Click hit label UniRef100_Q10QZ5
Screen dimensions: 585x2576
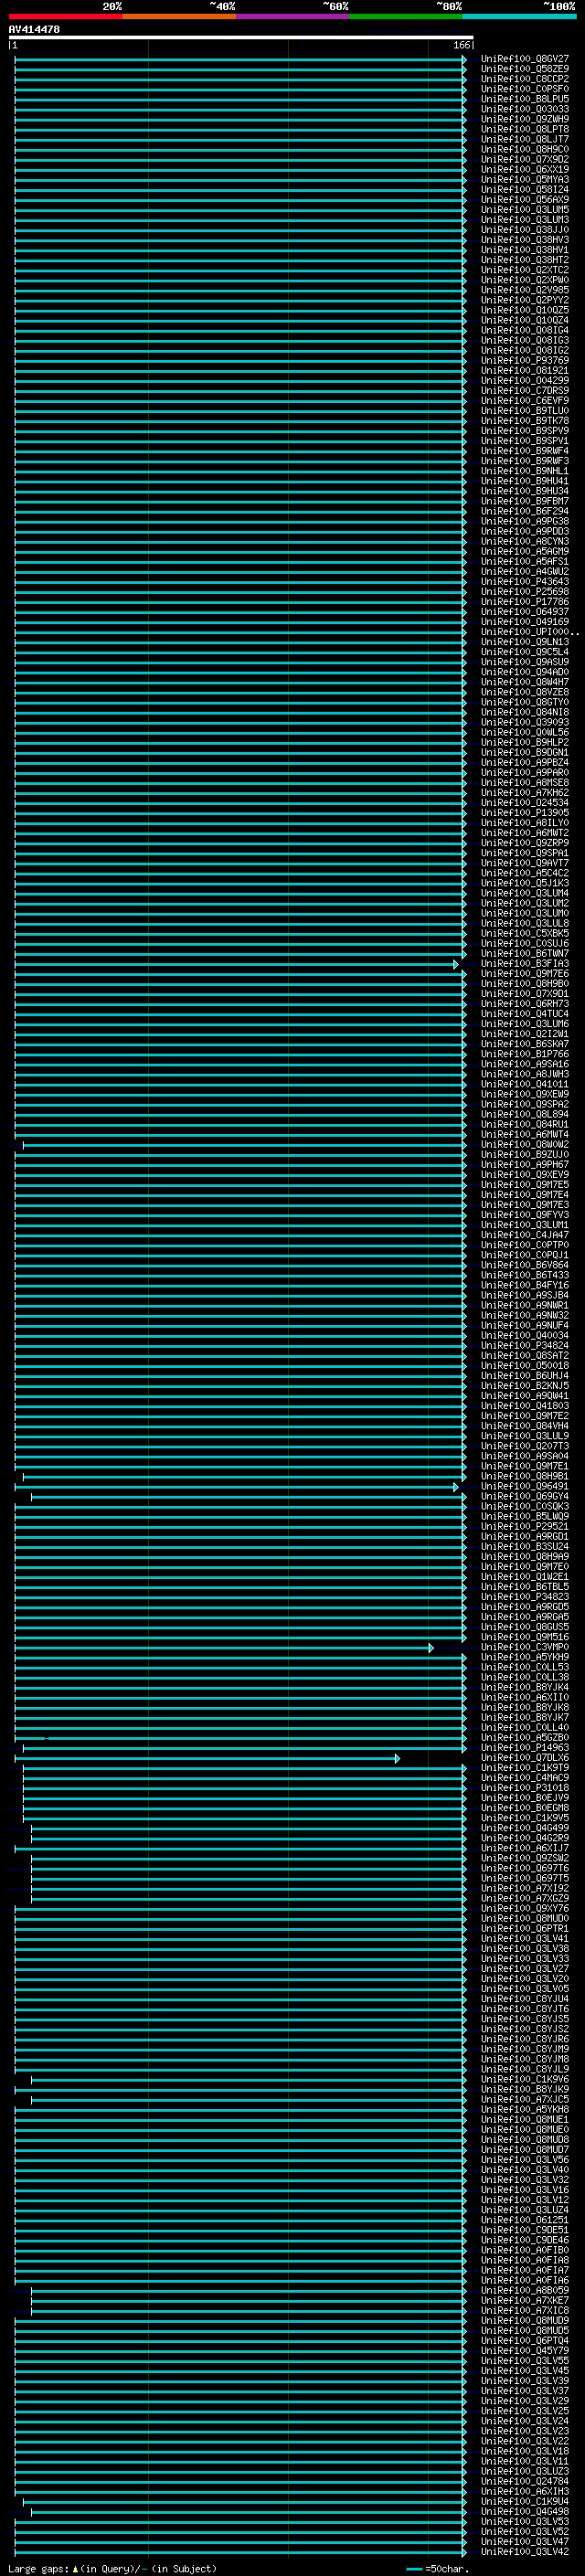[x=525, y=310]
